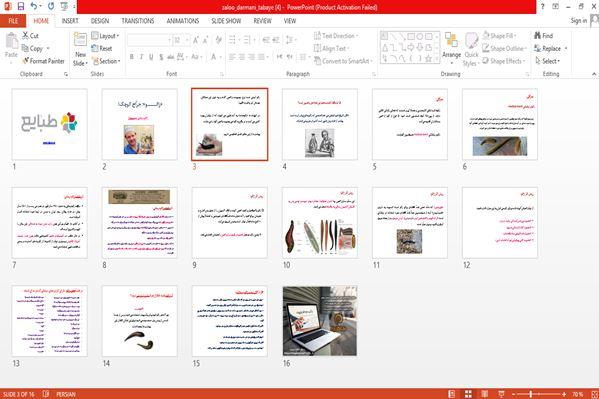Image resolution: width=599 pixels, height=399 pixels.
Task: Open the Text Direction dropdown
Action: click(x=336, y=36)
